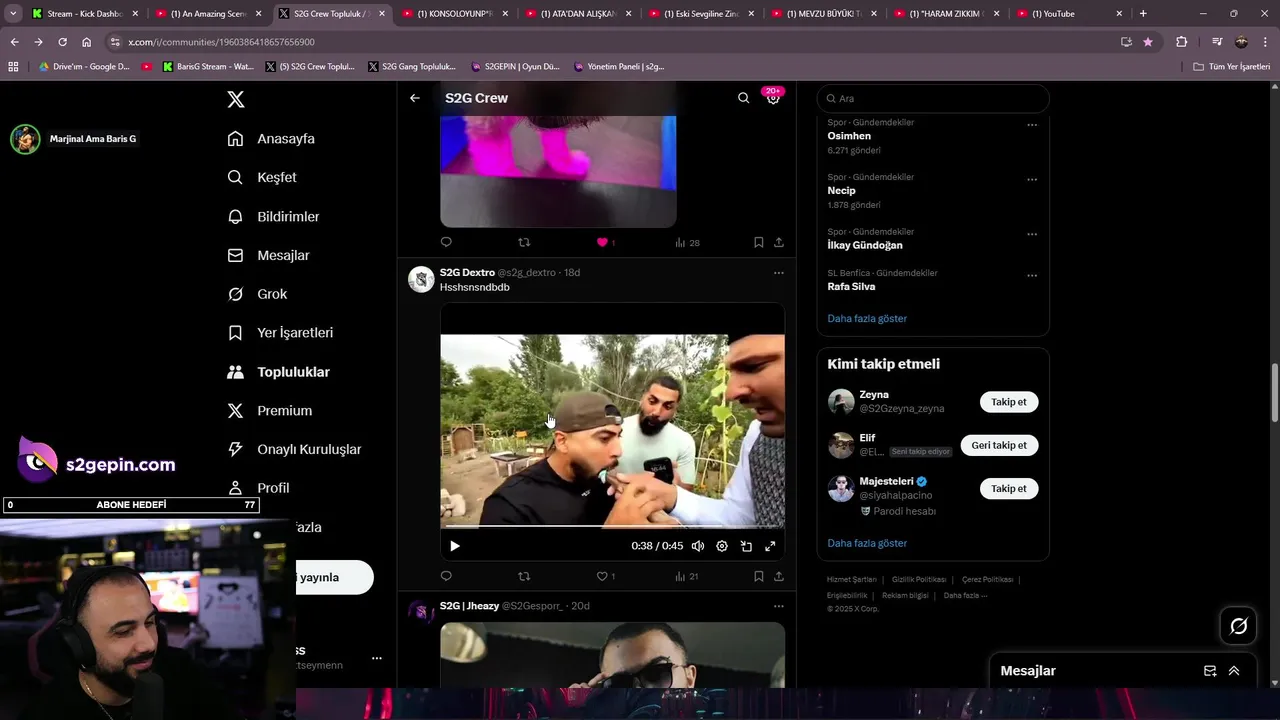Viewport: 1280px width, 720px height.
Task: Mute the S2G Dextro video volume
Action: [698, 546]
